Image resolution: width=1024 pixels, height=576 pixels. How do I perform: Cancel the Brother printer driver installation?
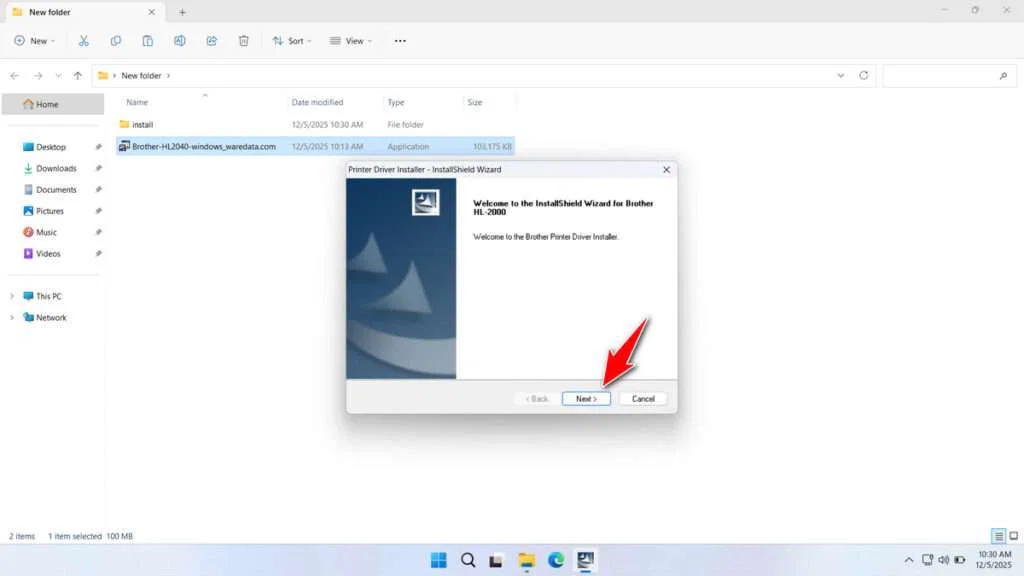[643, 398]
